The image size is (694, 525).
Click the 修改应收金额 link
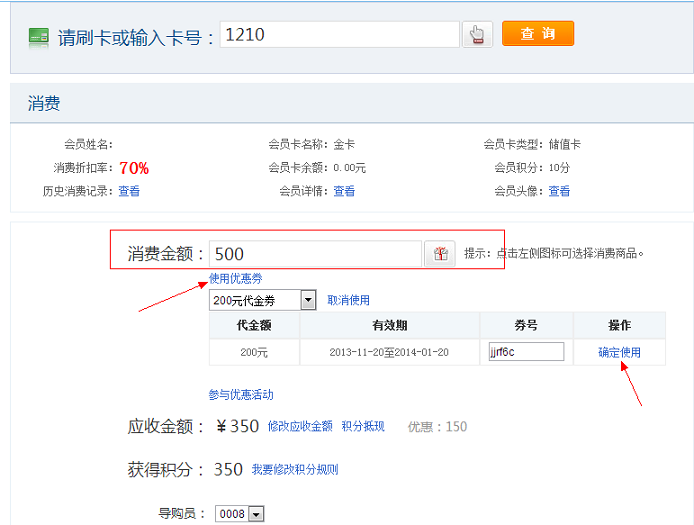pos(300,426)
